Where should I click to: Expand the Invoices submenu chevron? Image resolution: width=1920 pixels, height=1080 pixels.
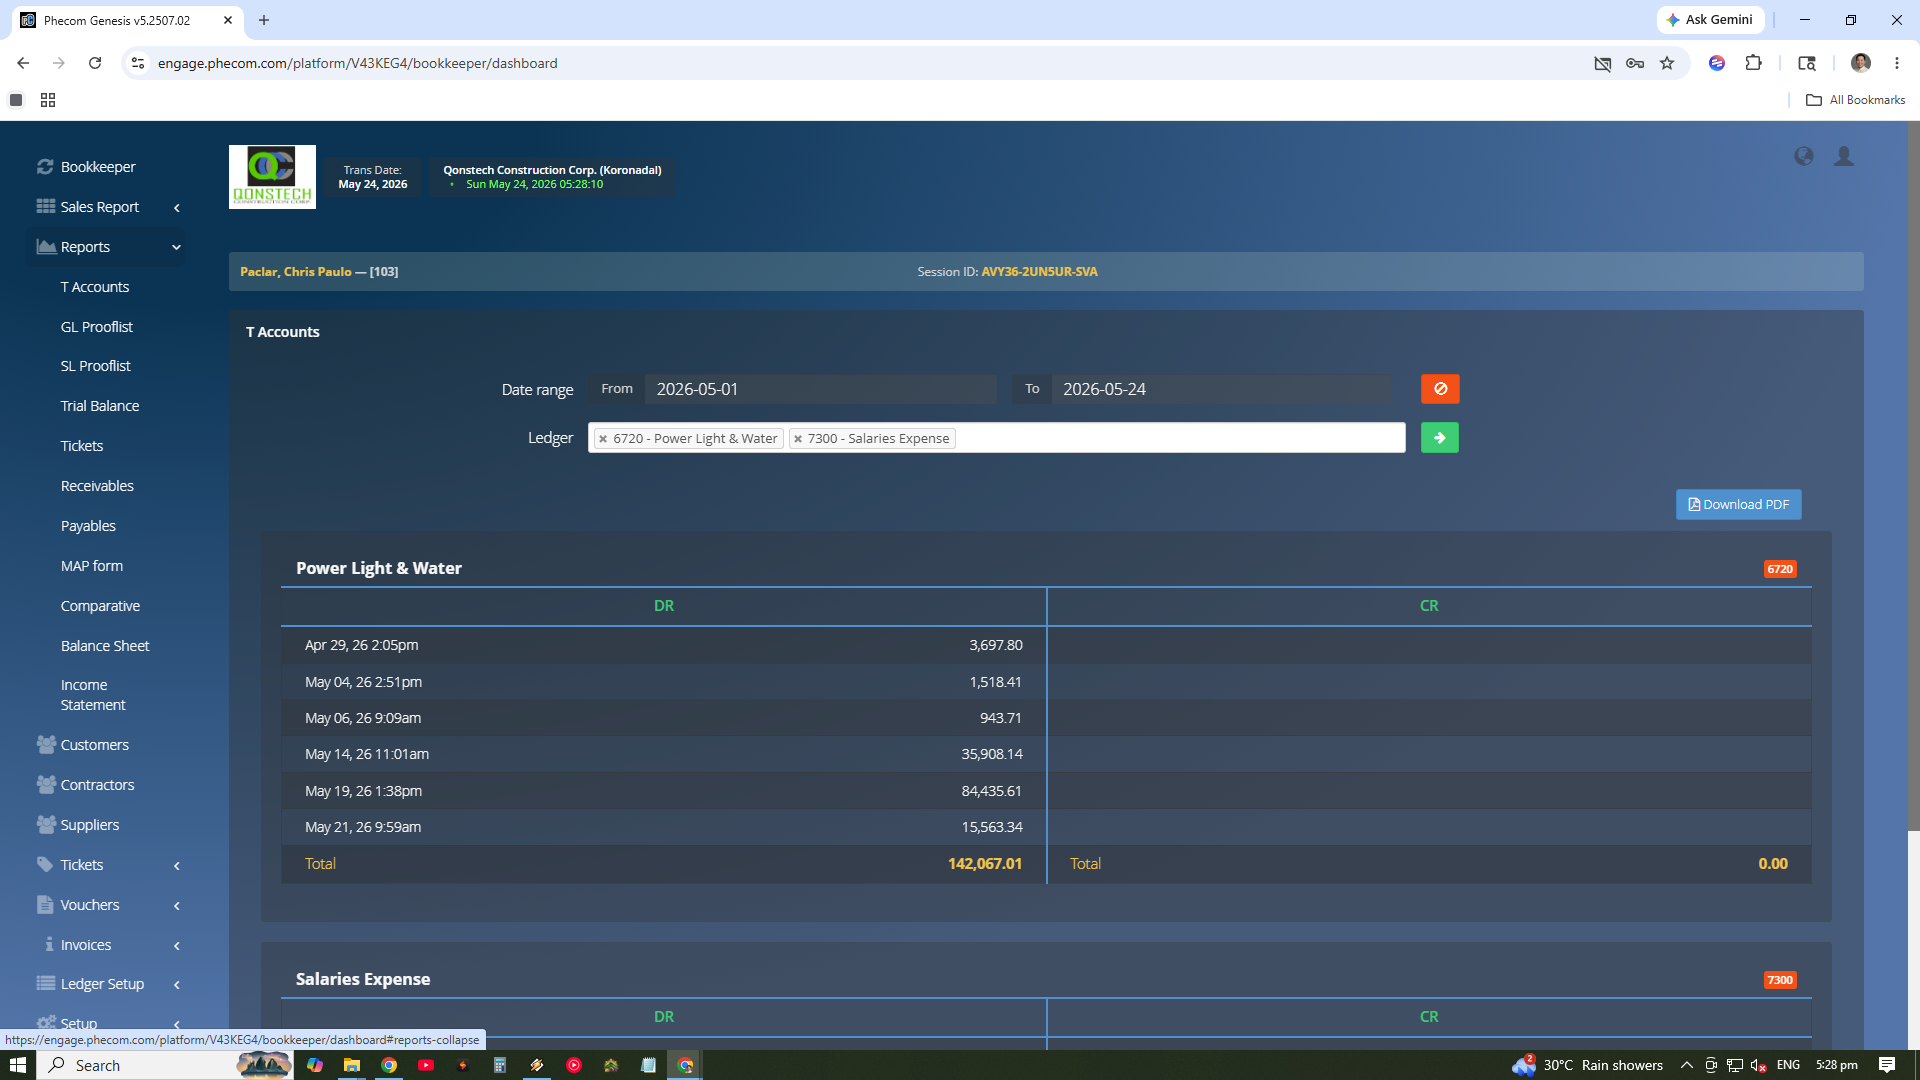point(177,946)
